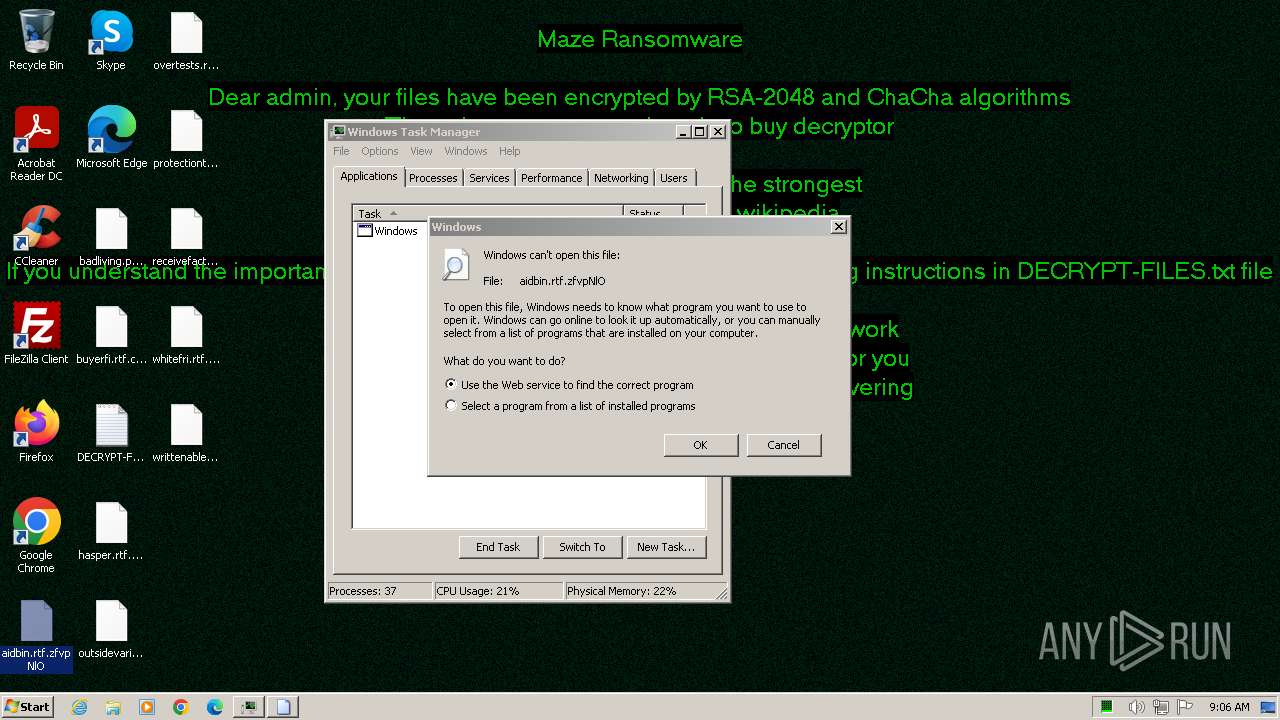The image size is (1280, 720).
Task: Click the Start button
Action: [x=27, y=707]
